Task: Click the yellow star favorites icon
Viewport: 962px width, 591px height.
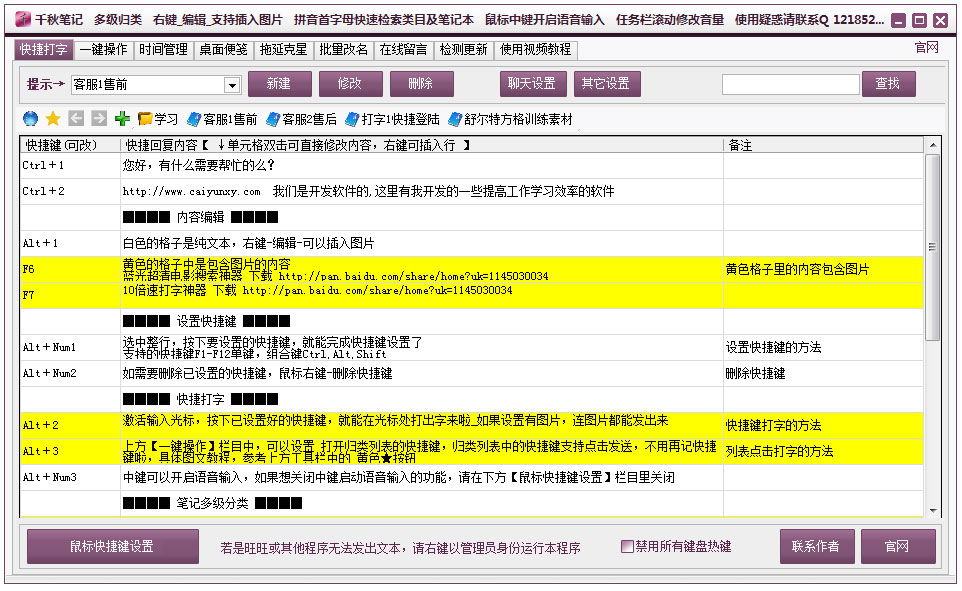Action: point(53,118)
